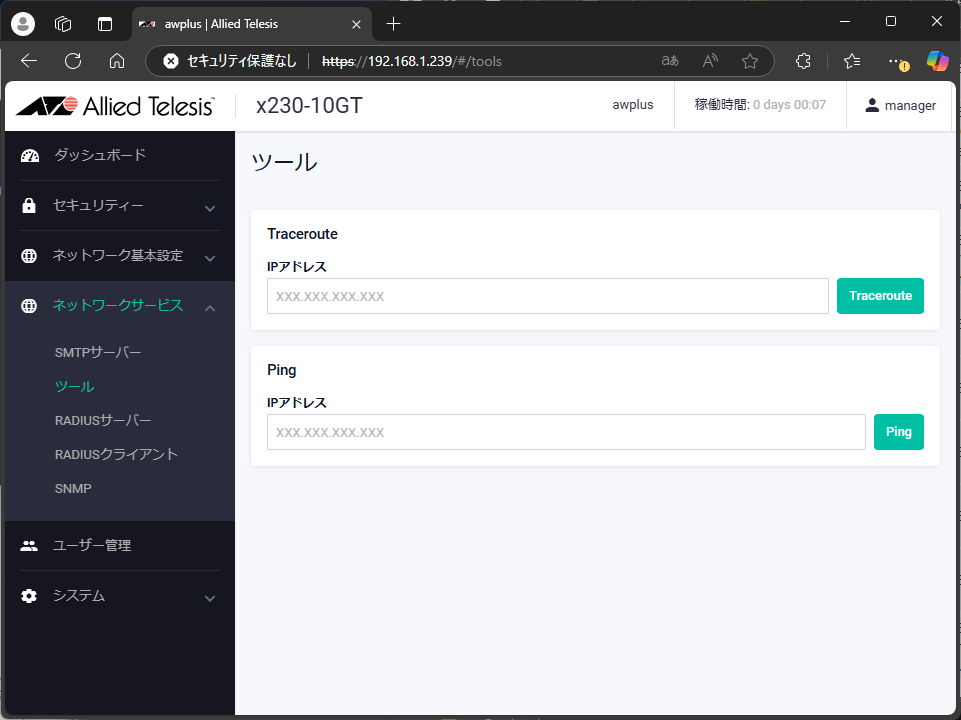The height and width of the screenshot is (720, 961).
Task: Click the user management people icon
Action: [29, 546]
